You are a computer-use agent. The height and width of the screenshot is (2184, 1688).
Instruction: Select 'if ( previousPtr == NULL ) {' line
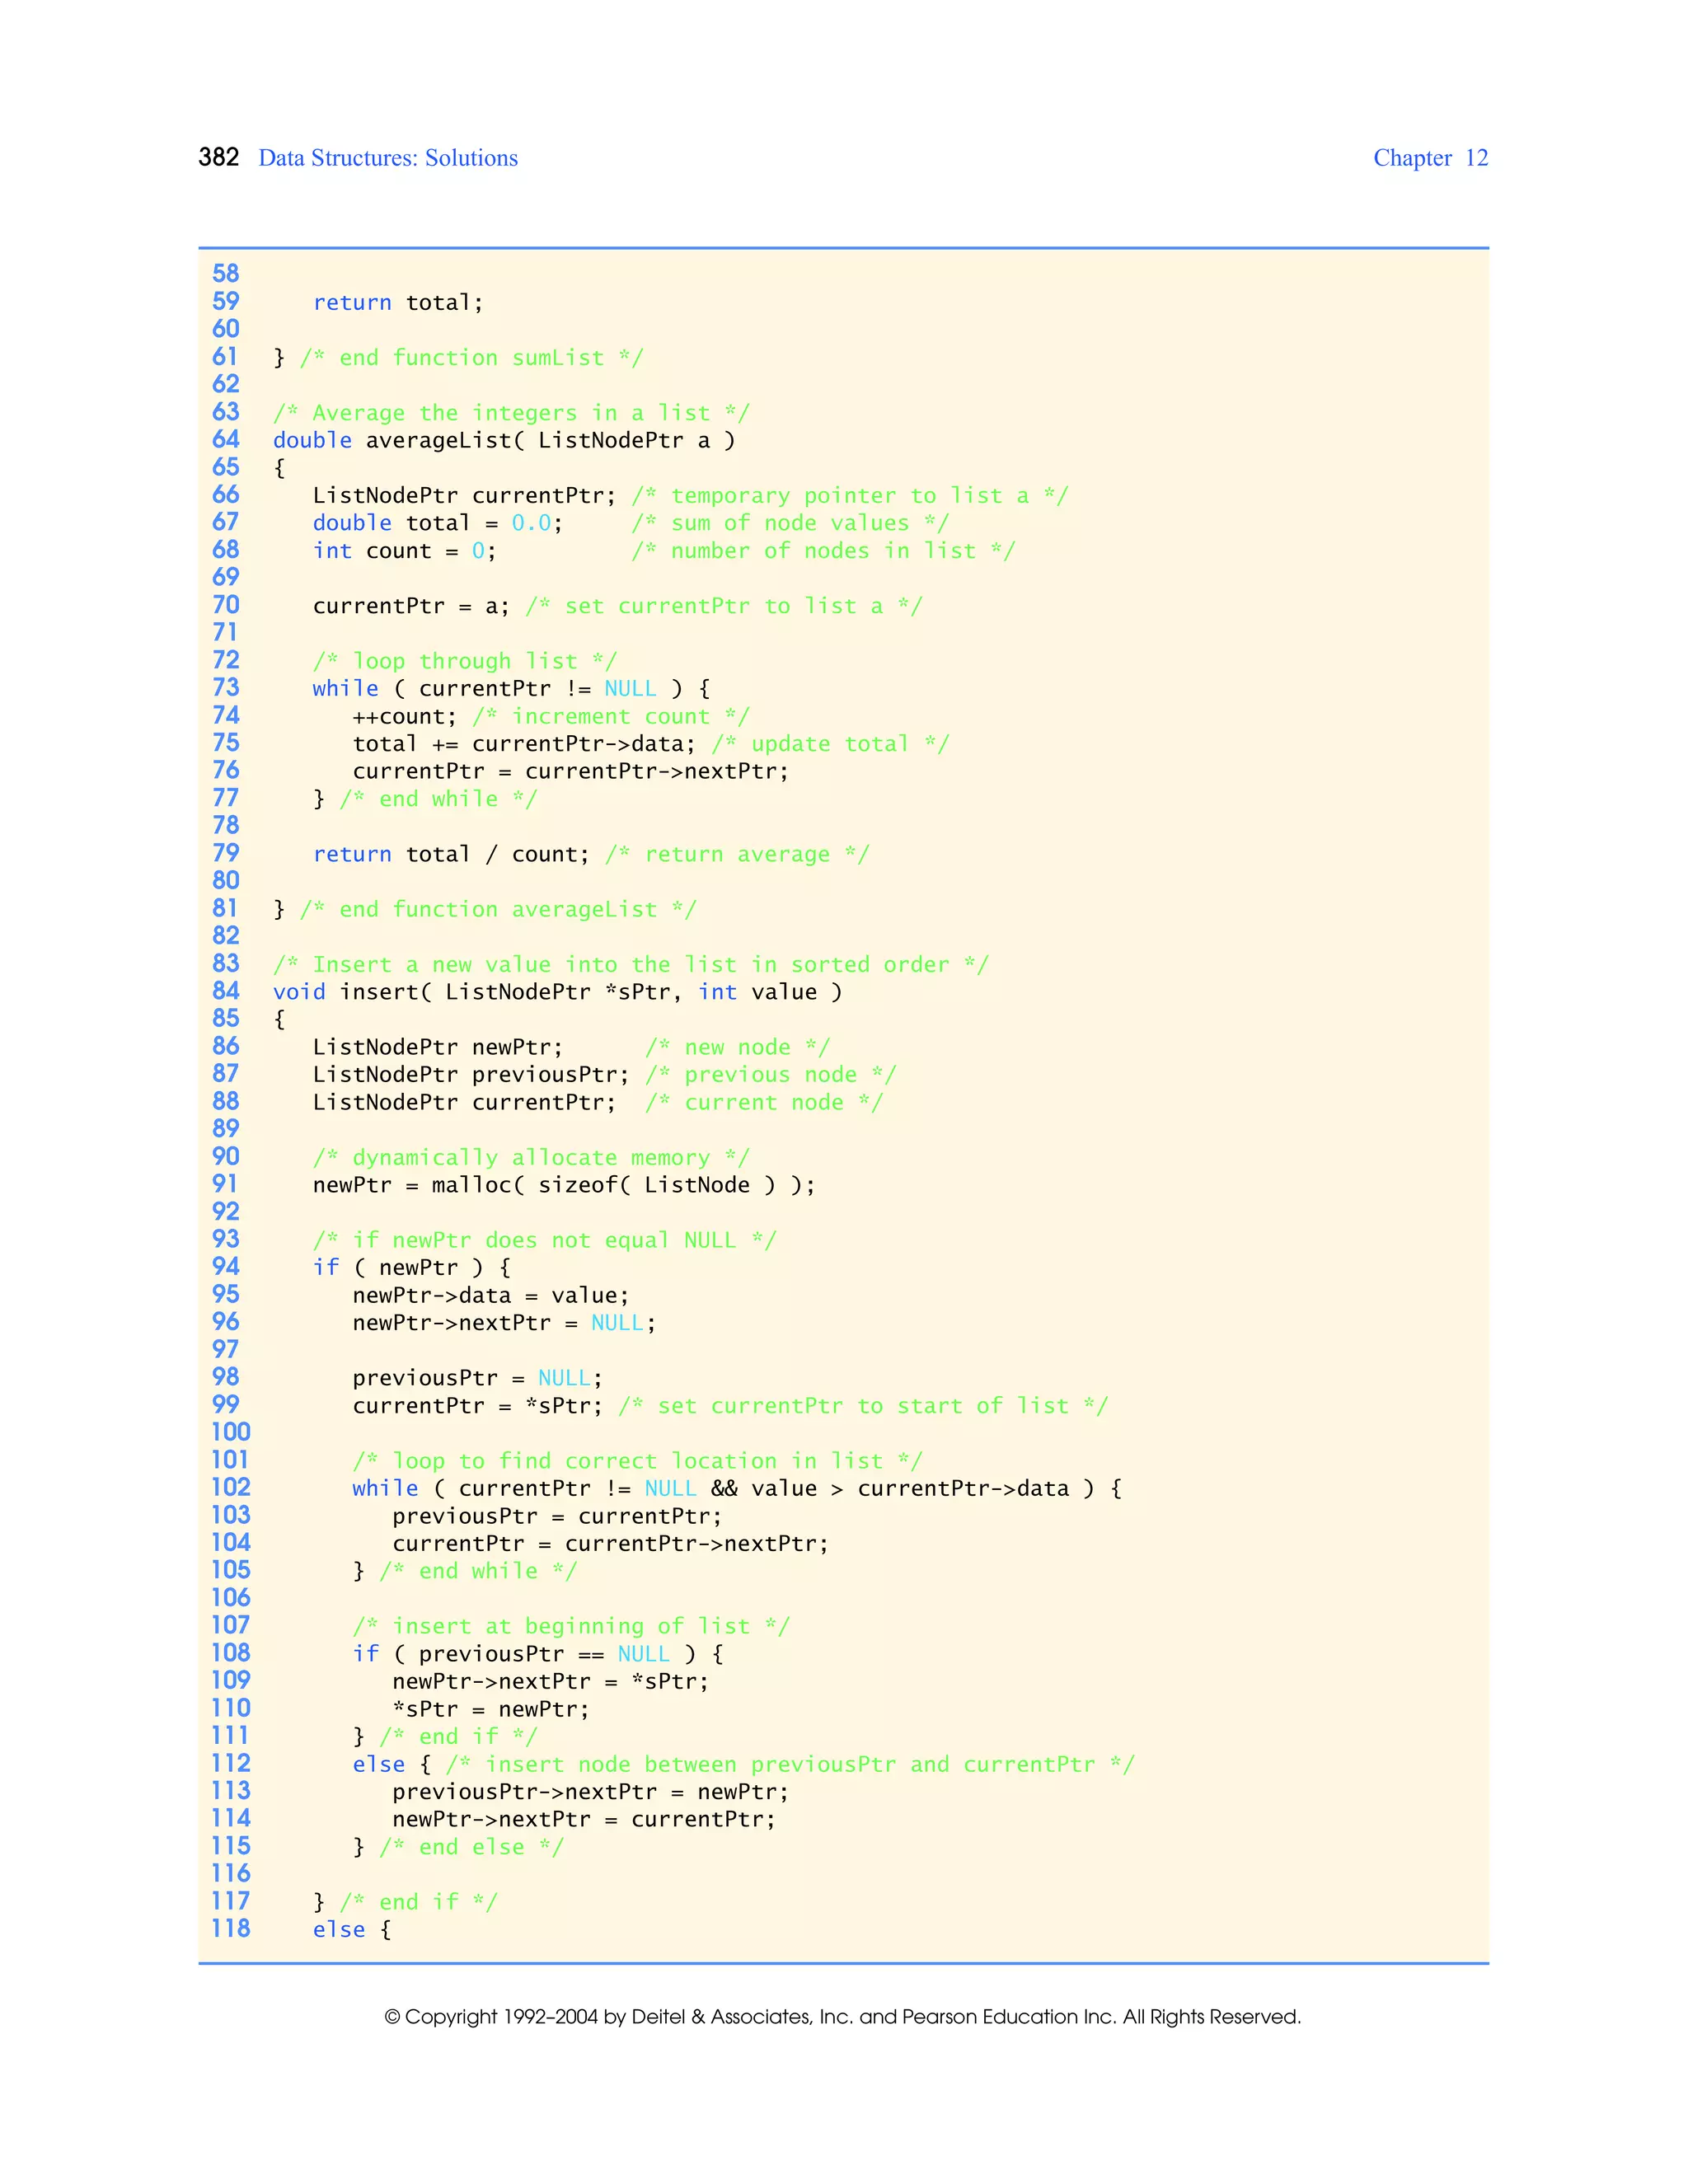coord(538,1655)
